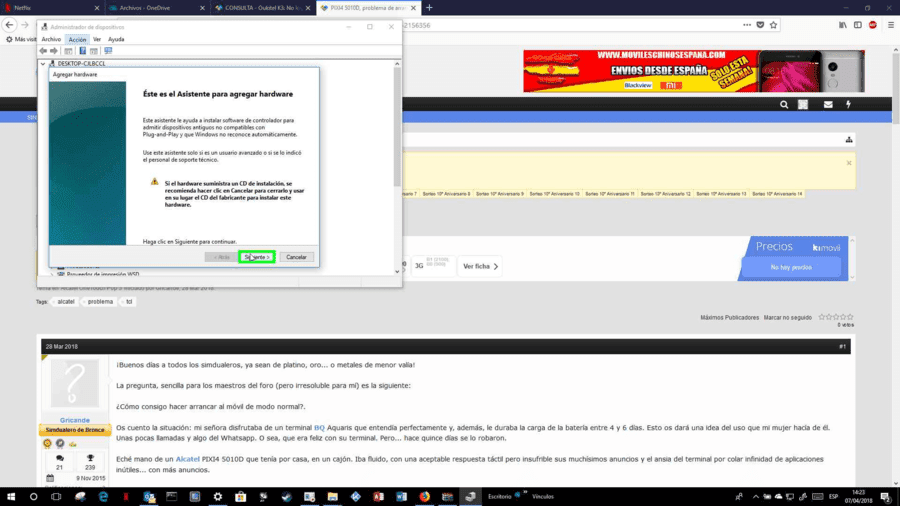Open the forum messages envelope icon

828,104
